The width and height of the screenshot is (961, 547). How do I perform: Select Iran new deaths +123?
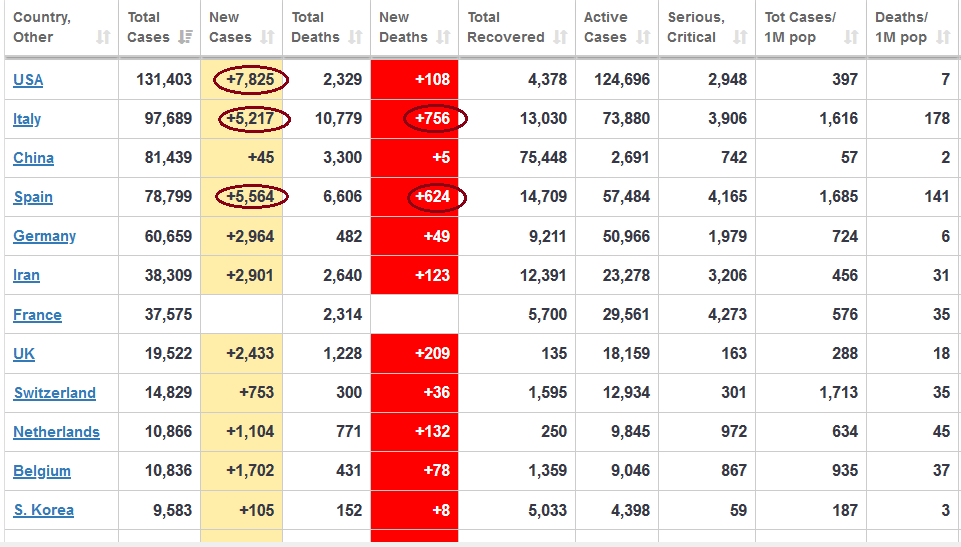point(433,276)
